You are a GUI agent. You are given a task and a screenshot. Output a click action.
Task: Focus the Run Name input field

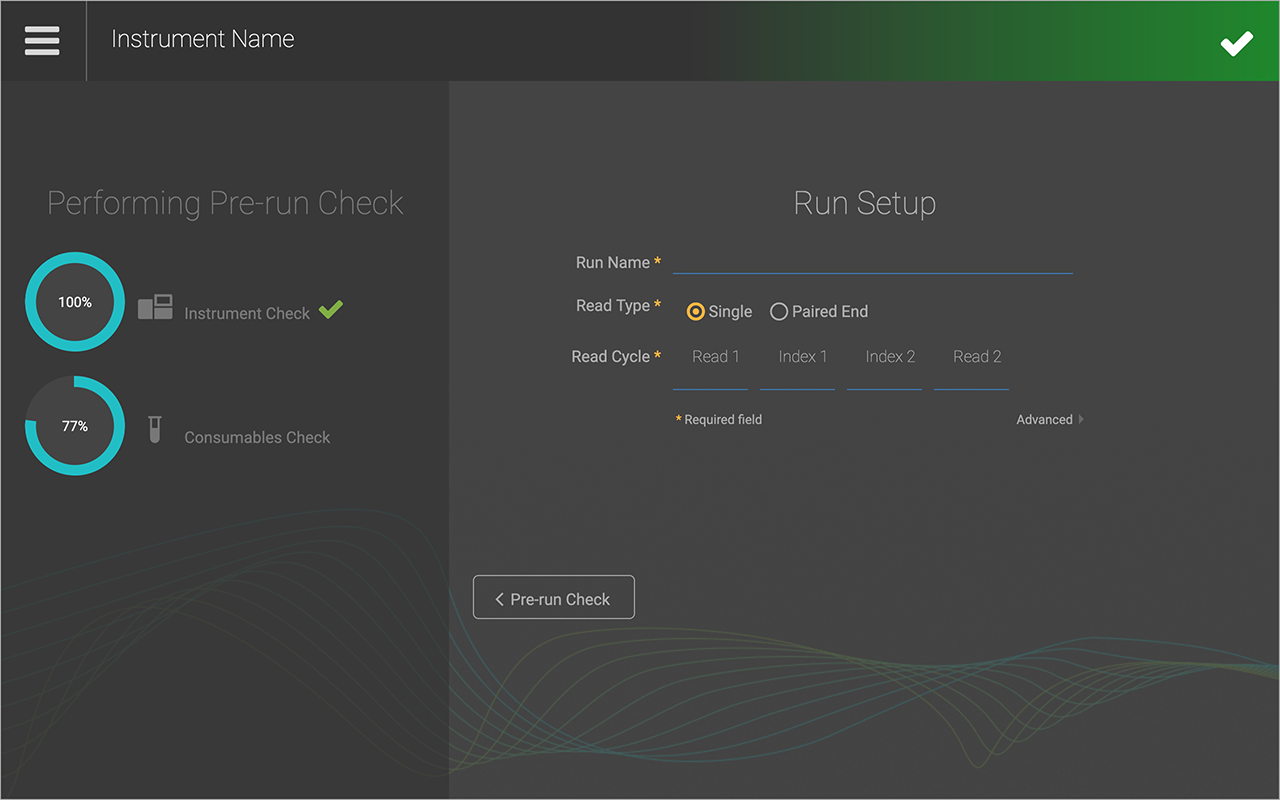[x=872, y=262]
